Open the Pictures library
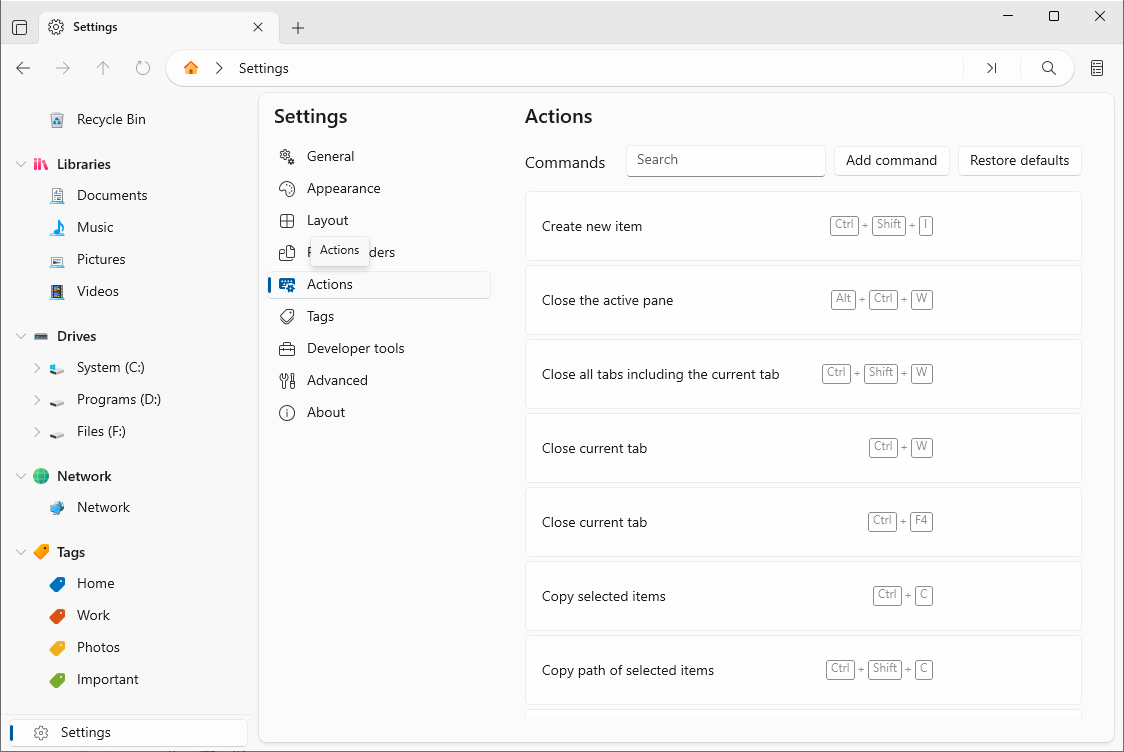The height and width of the screenshot is (752, 1124). coord(101,260)
